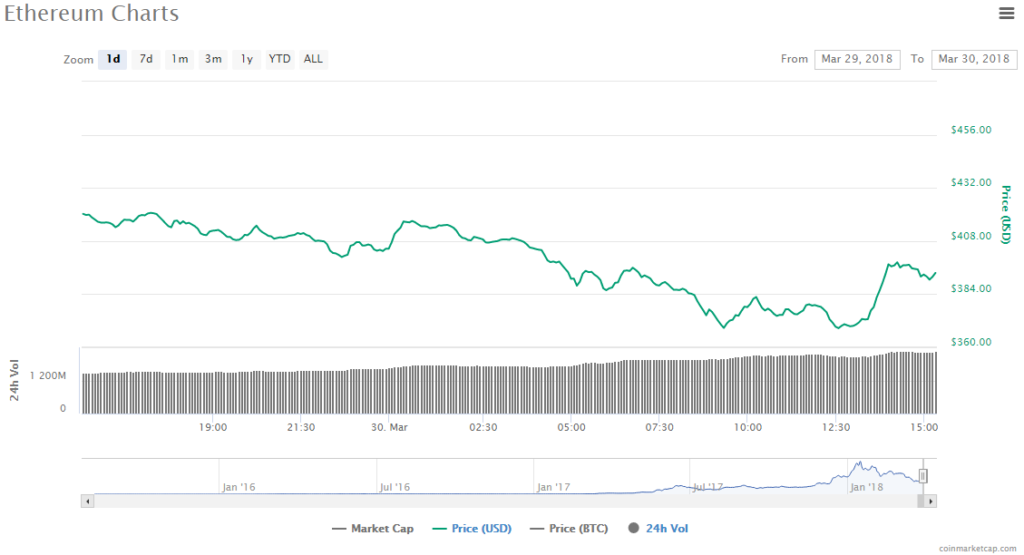Viewport: 1024px width, 555px height.
Task: Show ALL time price history
Action: 313,59
